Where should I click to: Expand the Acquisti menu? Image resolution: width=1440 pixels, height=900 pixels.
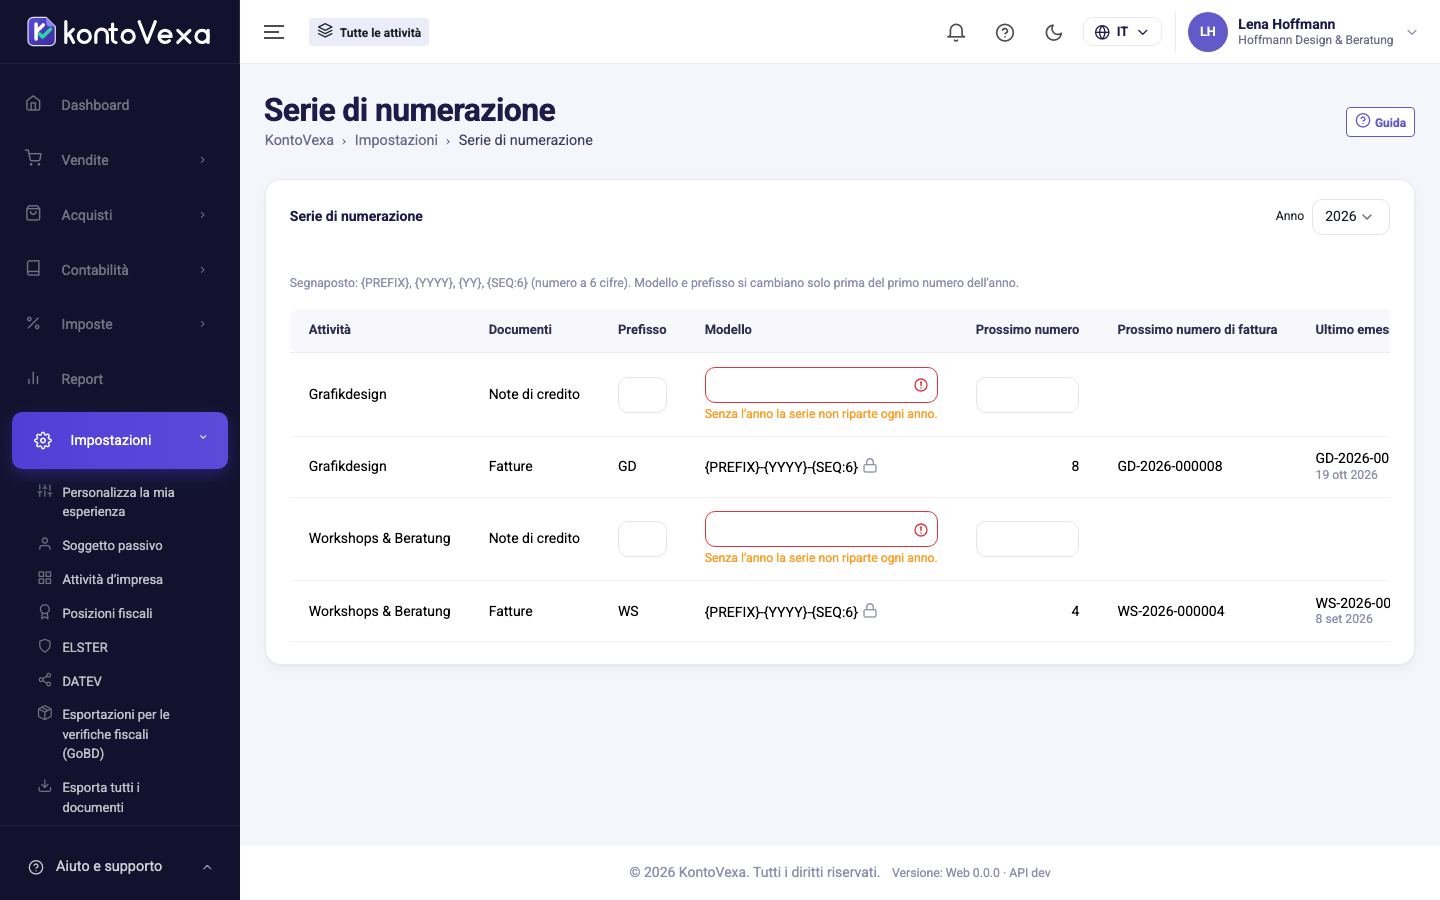[x=120, y=215]
